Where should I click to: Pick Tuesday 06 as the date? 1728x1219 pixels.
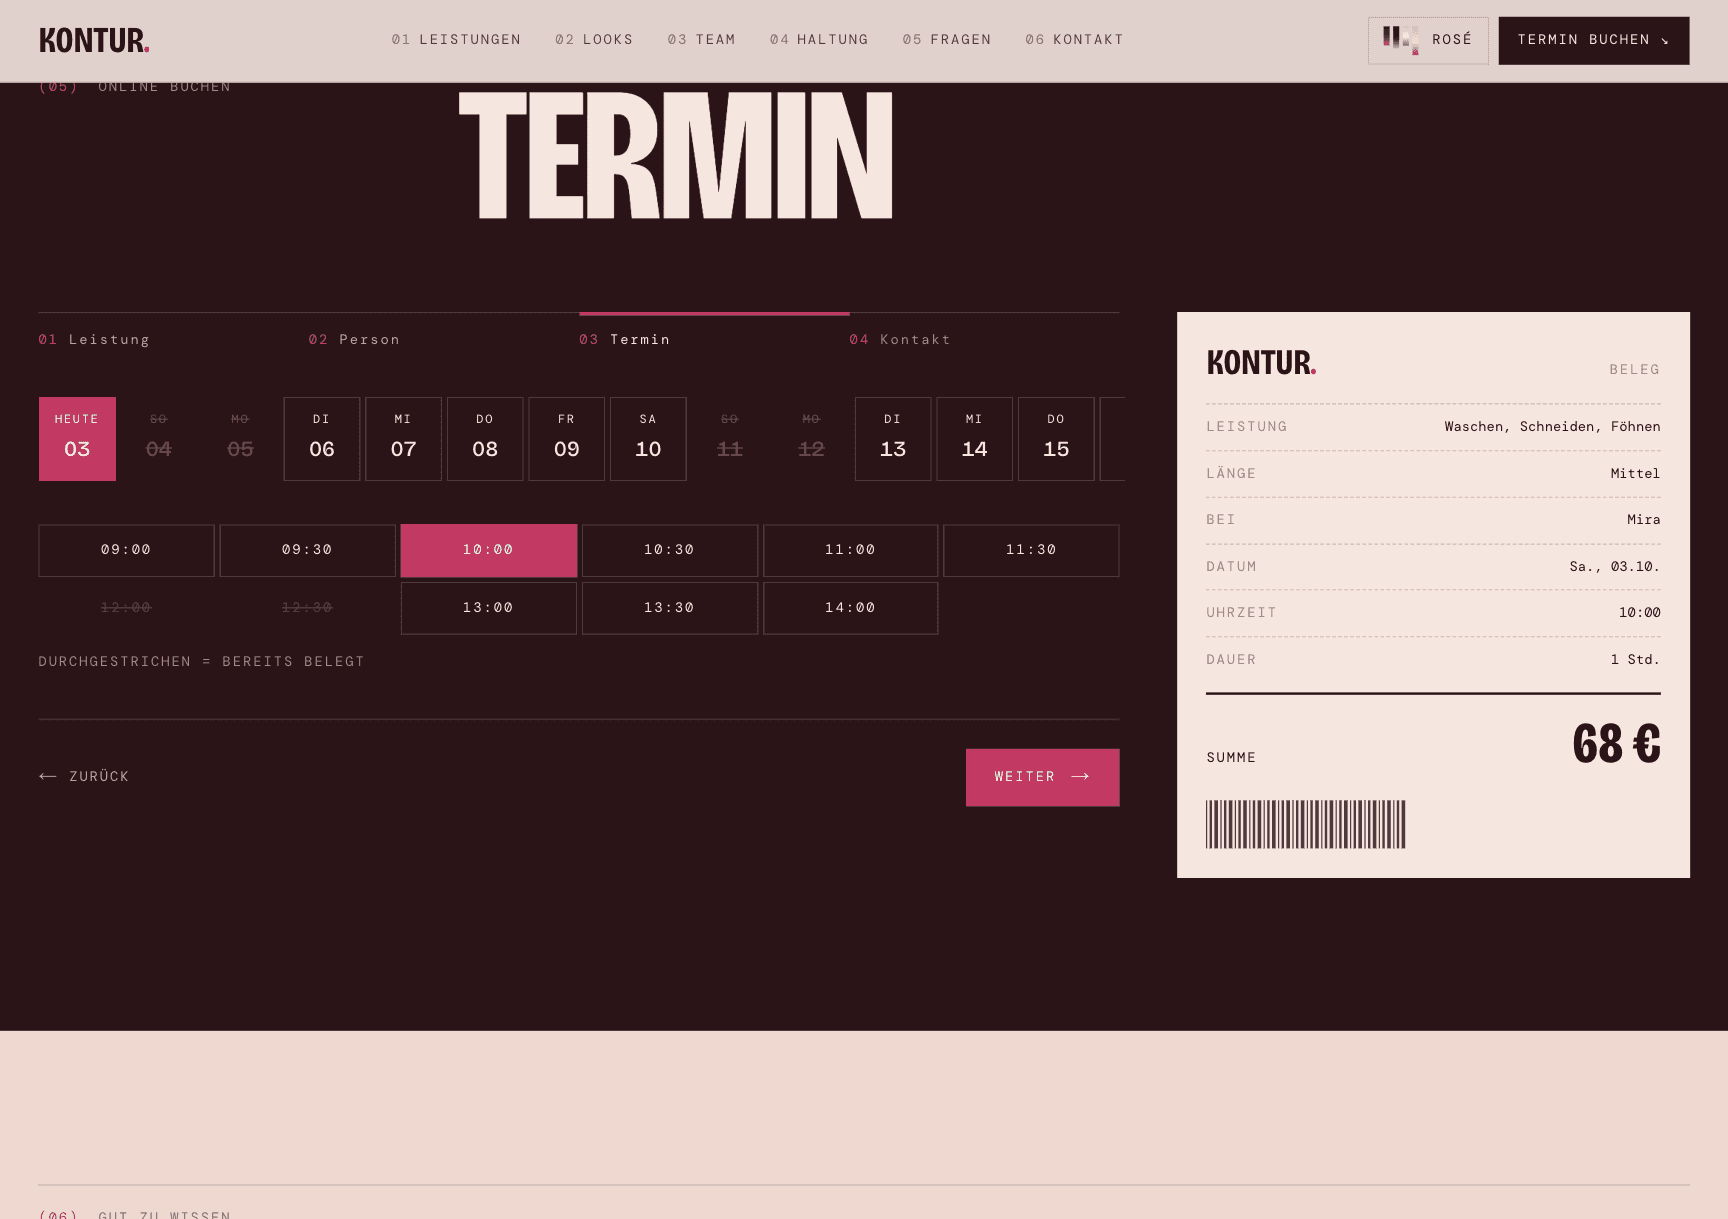point(322,439)
